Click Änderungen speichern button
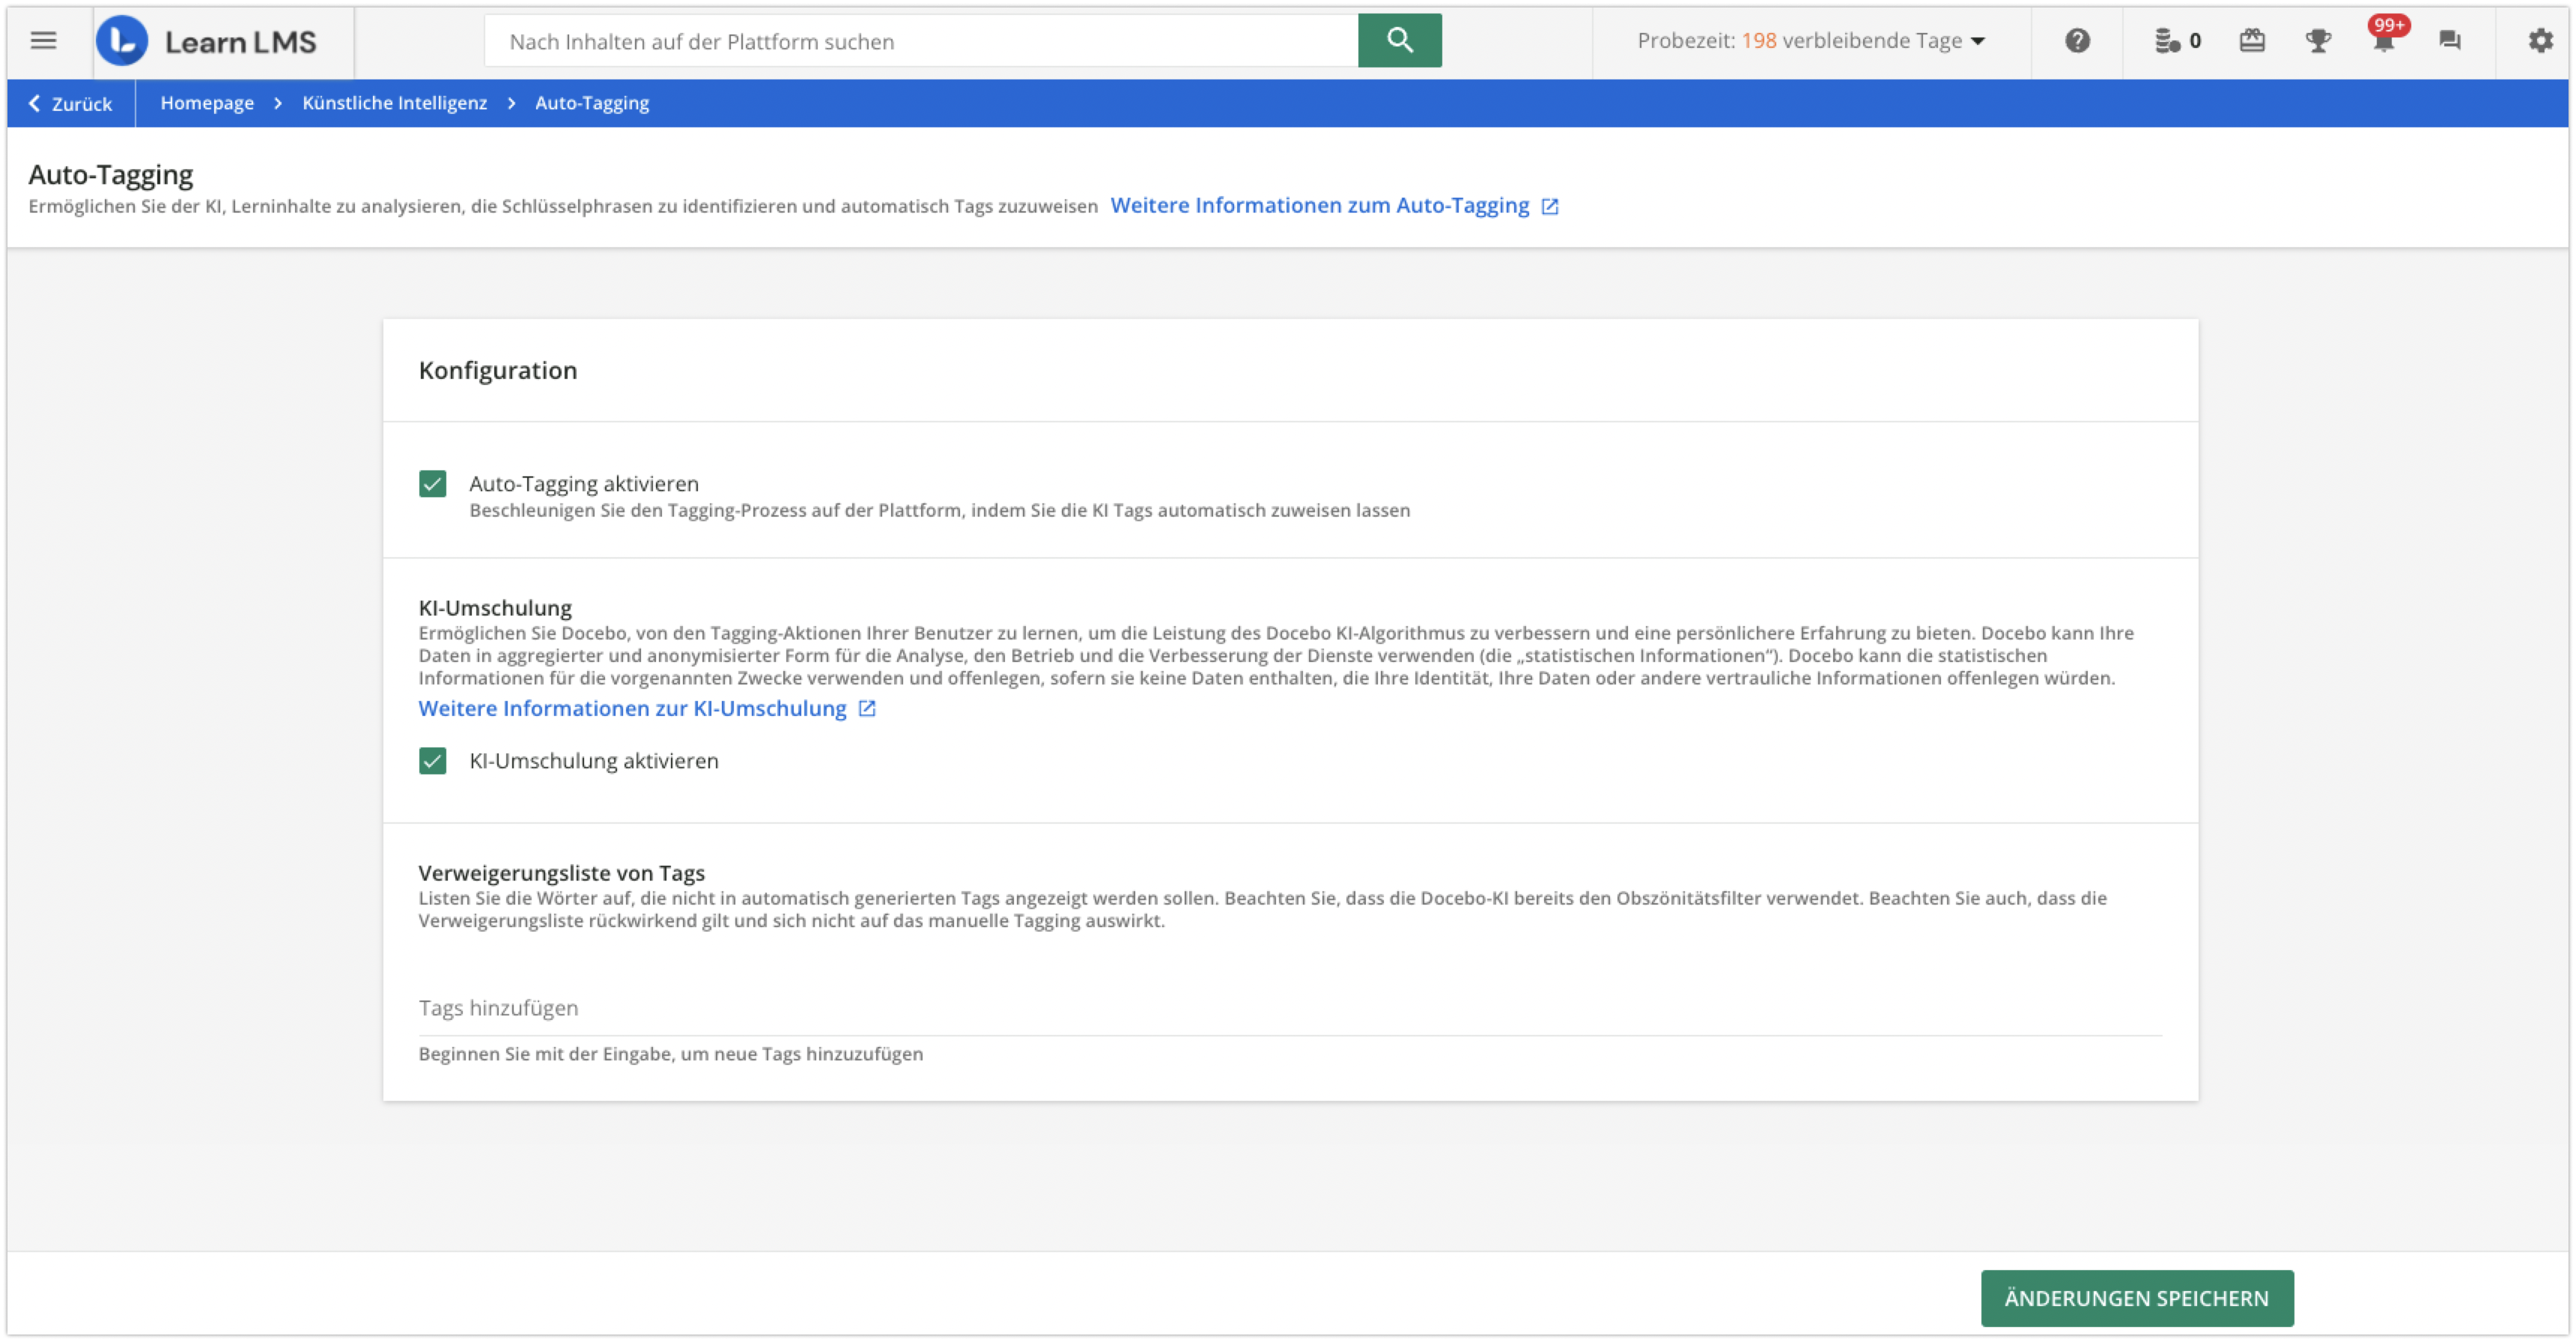 [2137, 1299]
